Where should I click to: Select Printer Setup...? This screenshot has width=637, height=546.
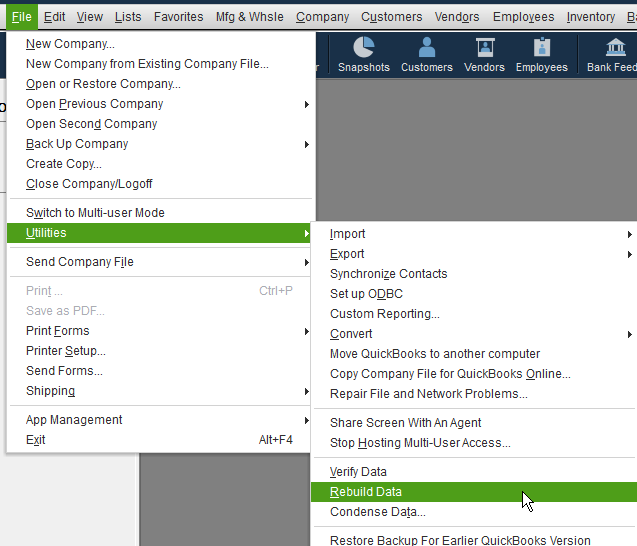pos(159,351)
